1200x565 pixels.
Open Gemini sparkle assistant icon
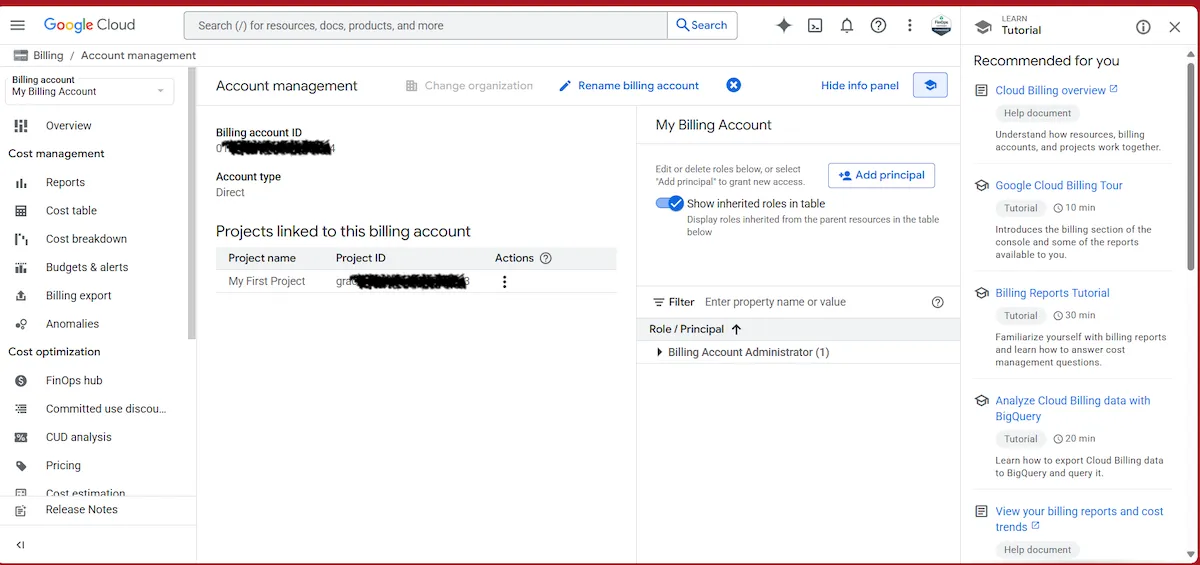[784, 25]
